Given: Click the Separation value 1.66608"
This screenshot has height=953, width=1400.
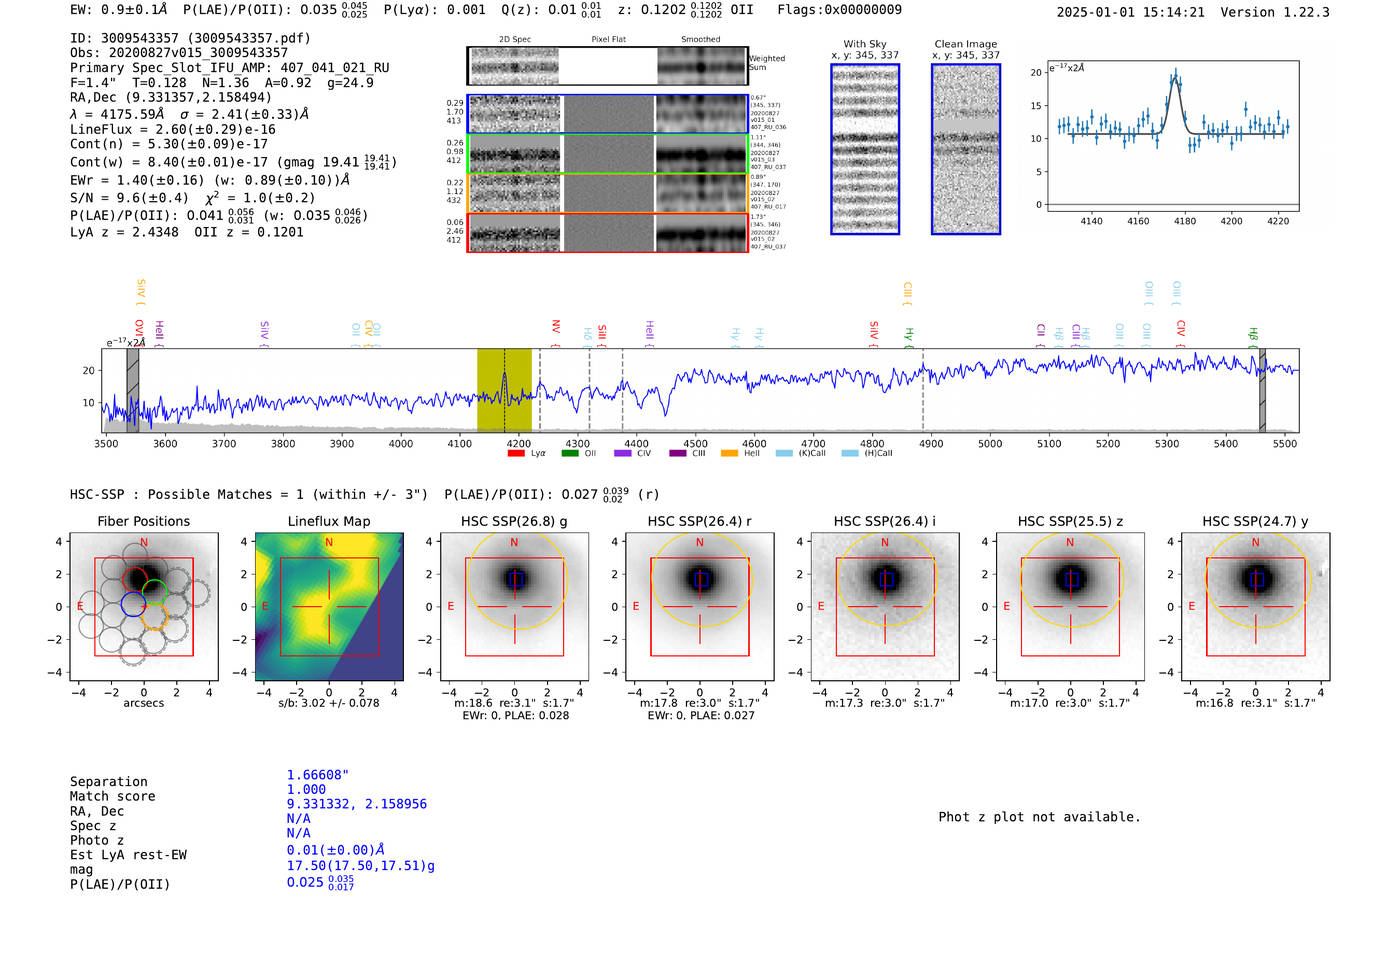Looking at the screenshot, I should 318,775.
